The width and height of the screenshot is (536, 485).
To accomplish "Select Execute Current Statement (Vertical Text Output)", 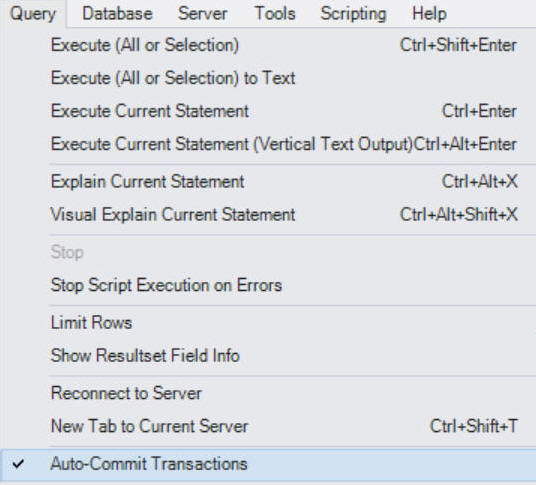I will [269, 144].
